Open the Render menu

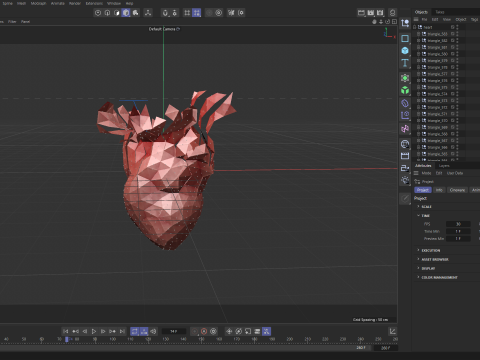(75, 3)
